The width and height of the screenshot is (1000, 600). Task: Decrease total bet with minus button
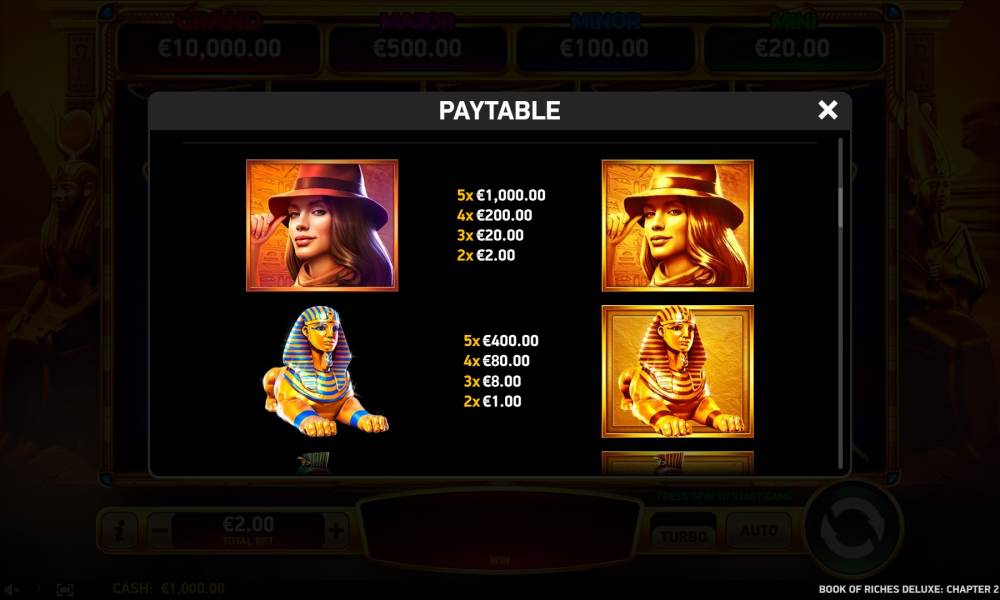160,530
